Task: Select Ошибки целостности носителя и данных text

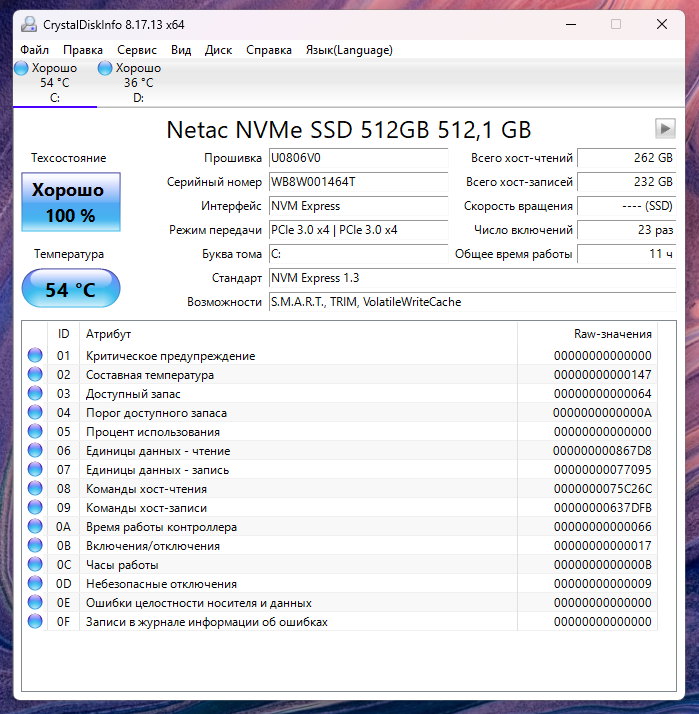Action: pos(199,603)
